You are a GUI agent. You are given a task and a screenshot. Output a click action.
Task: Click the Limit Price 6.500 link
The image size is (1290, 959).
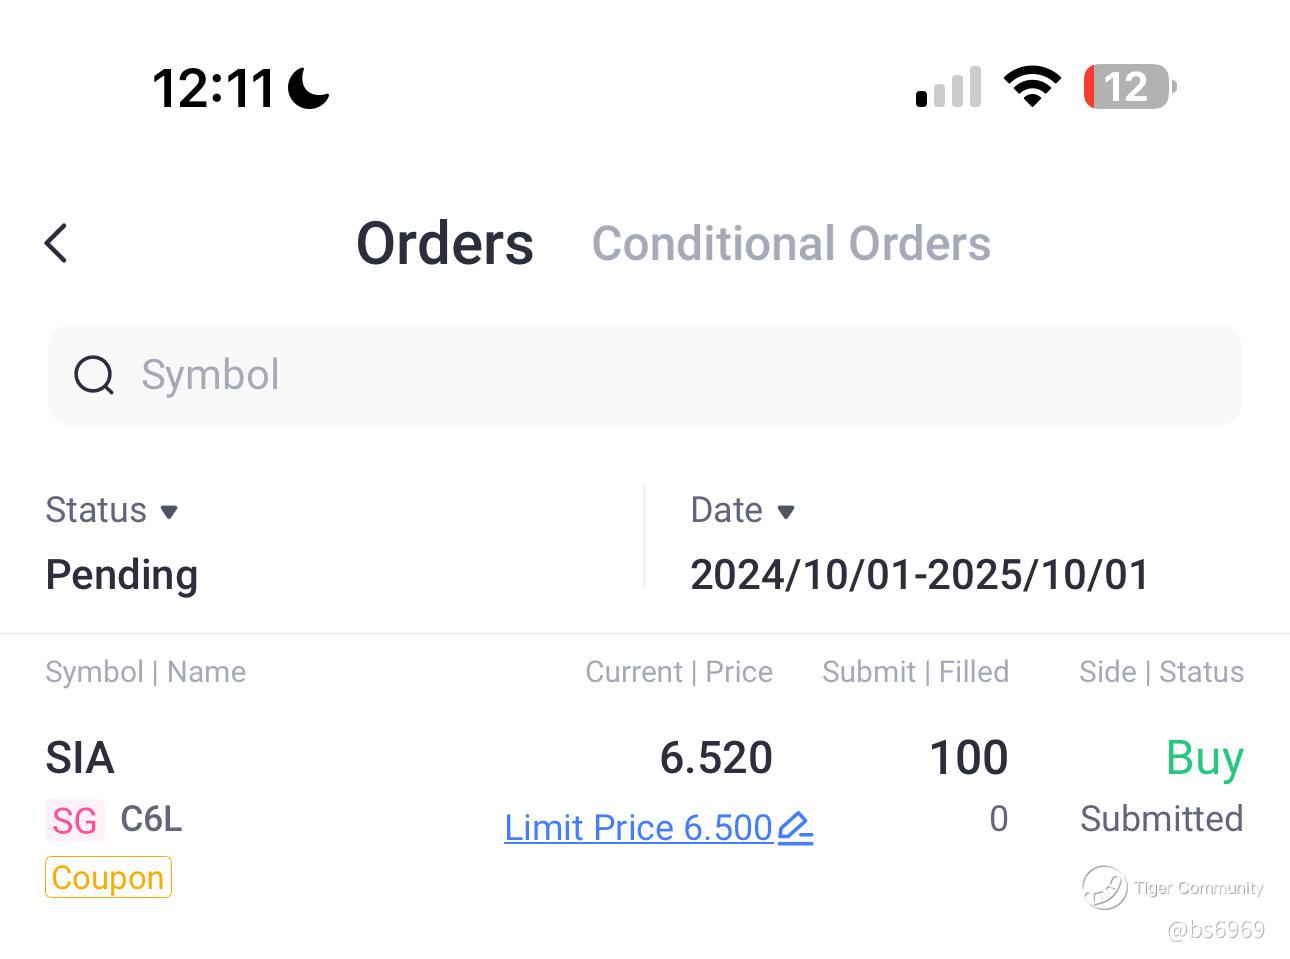(x=638, y=828)
